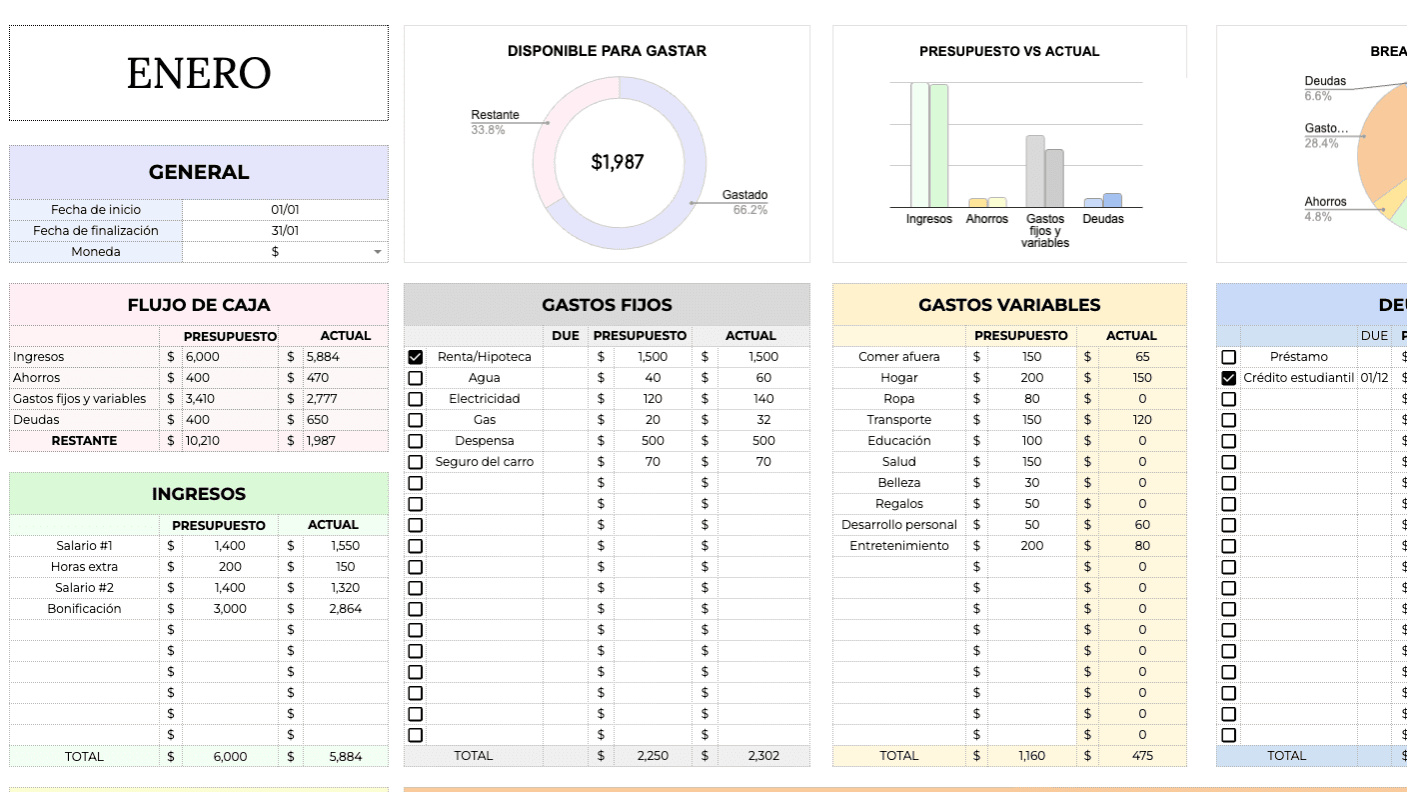The image size is (1407, 792).
Task: Tick the Electricidad checkbox
Action: click(x=415, y=399)
